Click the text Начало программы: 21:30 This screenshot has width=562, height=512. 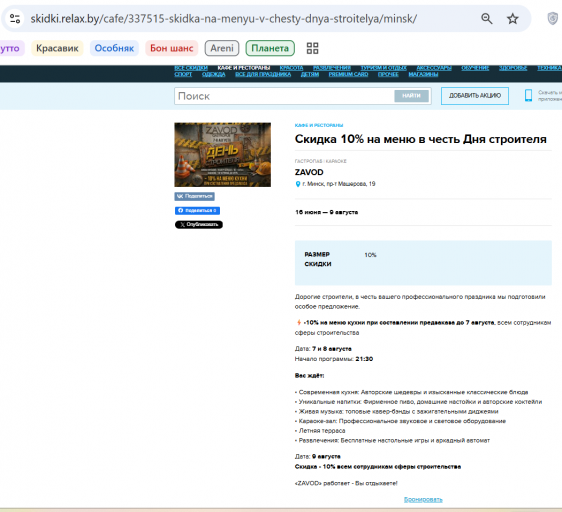coord(334,359)
